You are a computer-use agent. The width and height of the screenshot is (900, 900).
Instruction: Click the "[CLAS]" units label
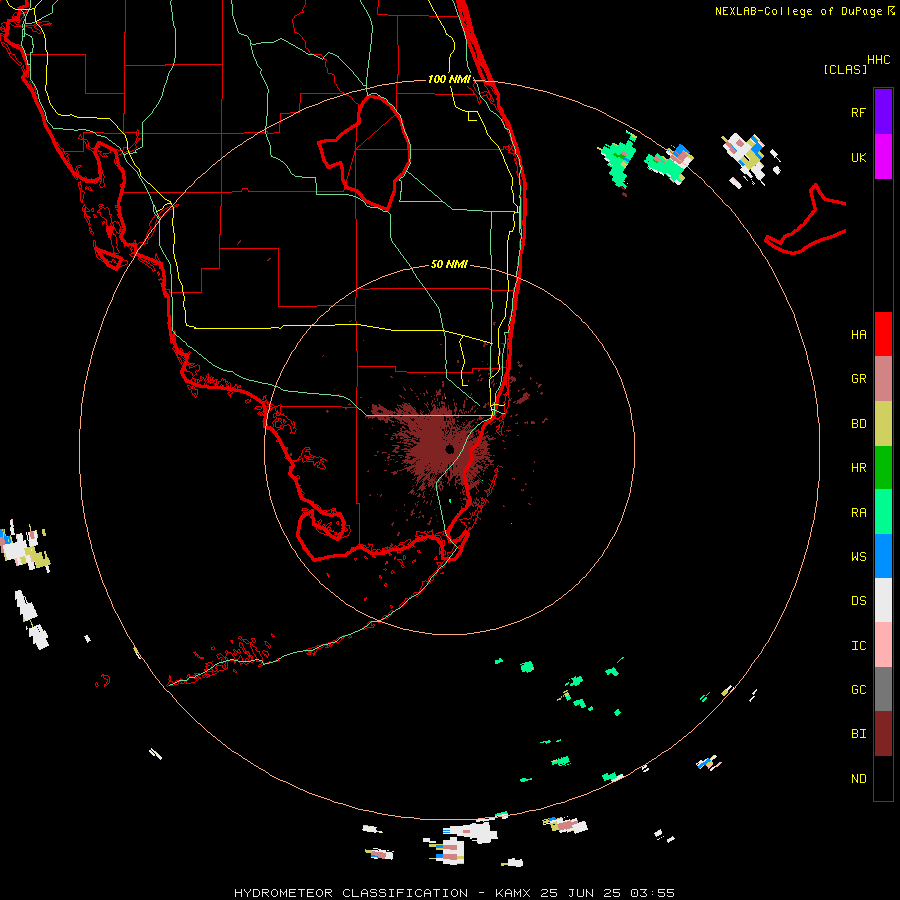click(x=845, y=69)
